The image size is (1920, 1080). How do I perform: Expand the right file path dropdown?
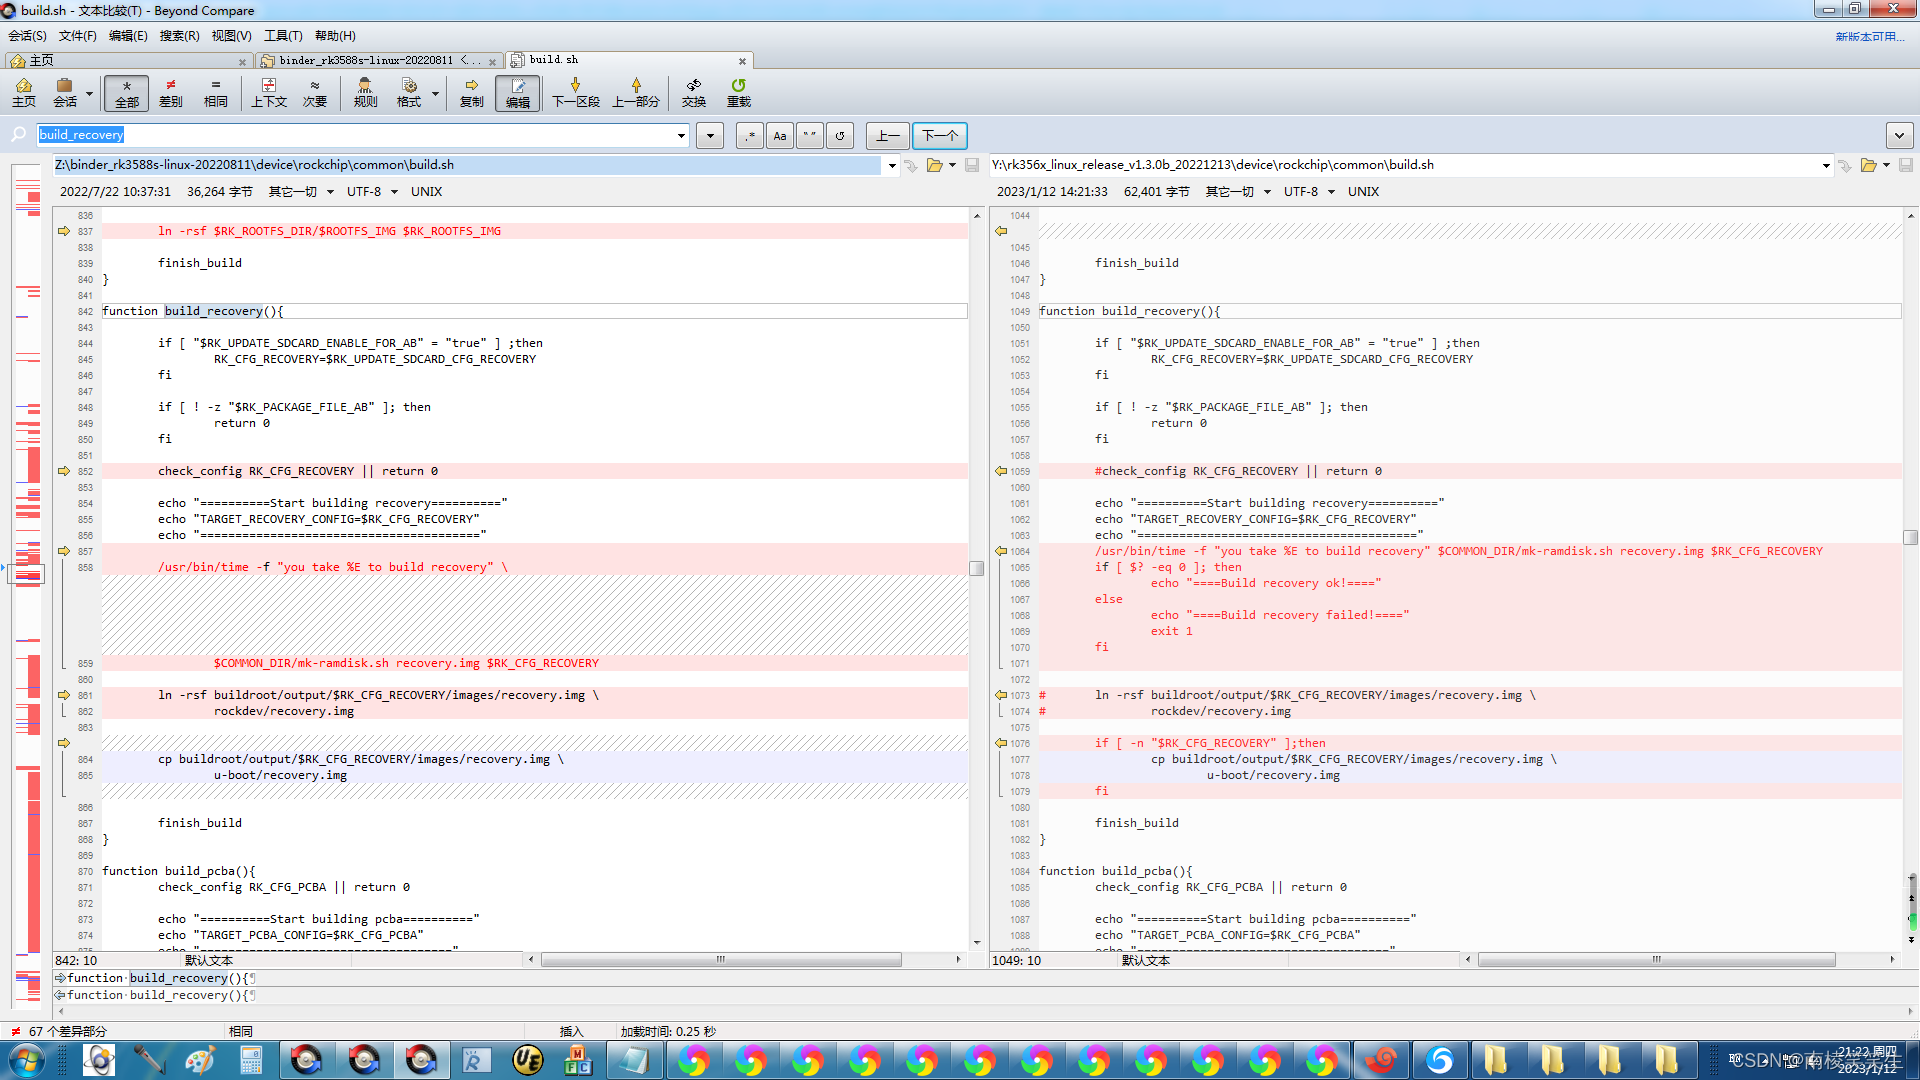pos(1826,165)
